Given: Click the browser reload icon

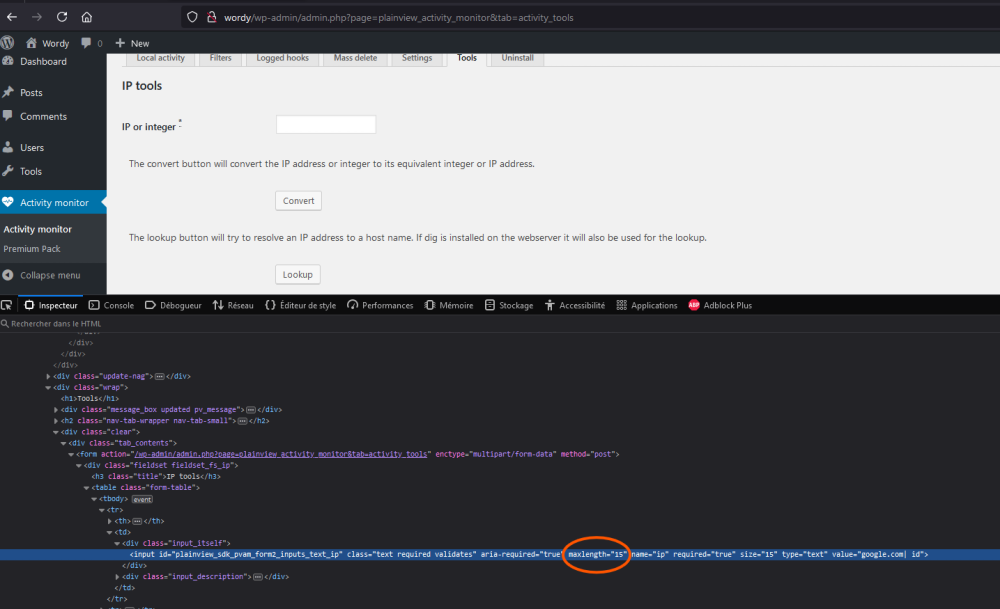Looking at the screenshot, I should (62, 17).
